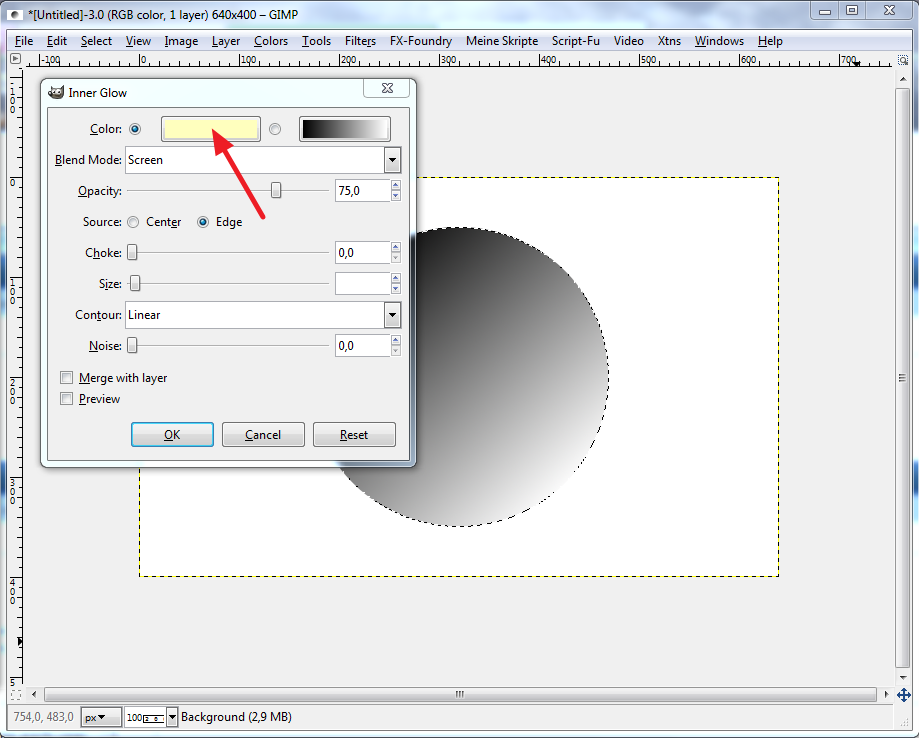
Task: Click the GIMP icon in main window title bar
Action: pyautogui.click(x=16, y=15)
